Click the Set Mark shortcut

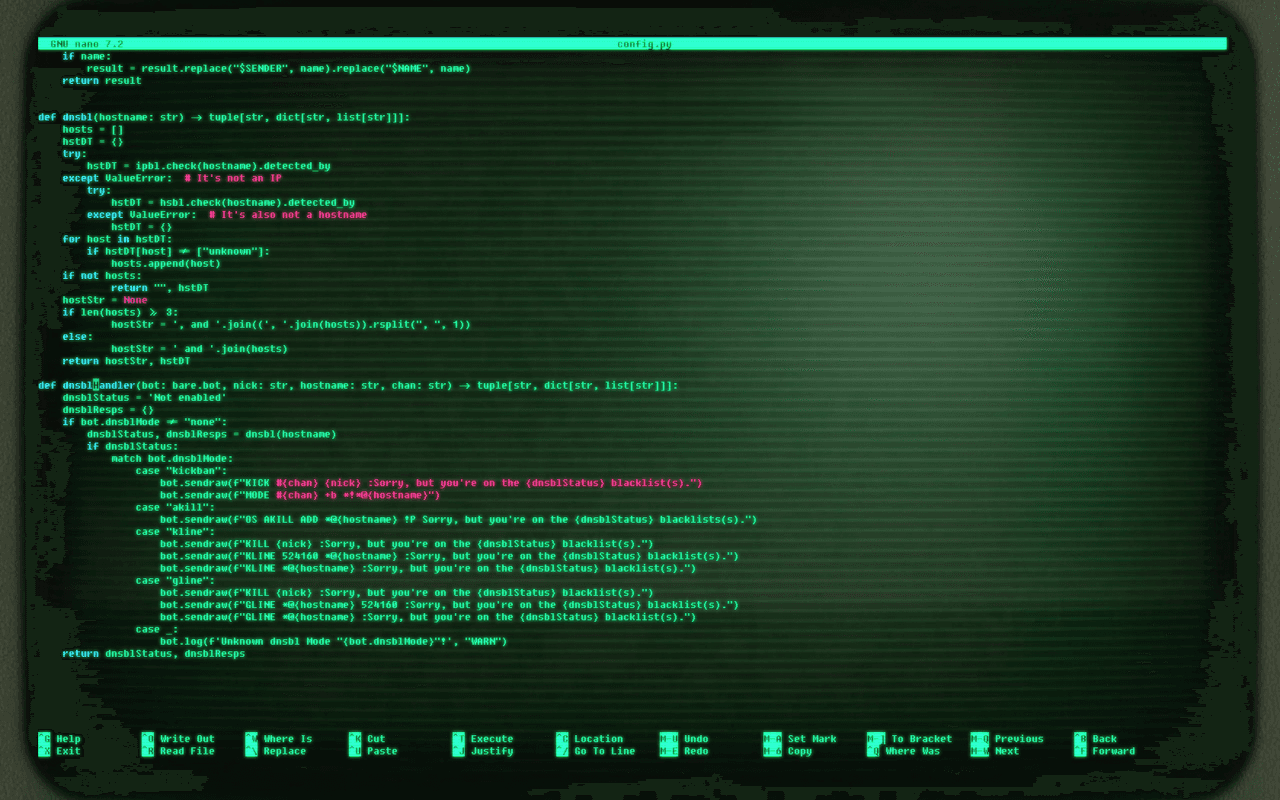[x=811, y=739]
